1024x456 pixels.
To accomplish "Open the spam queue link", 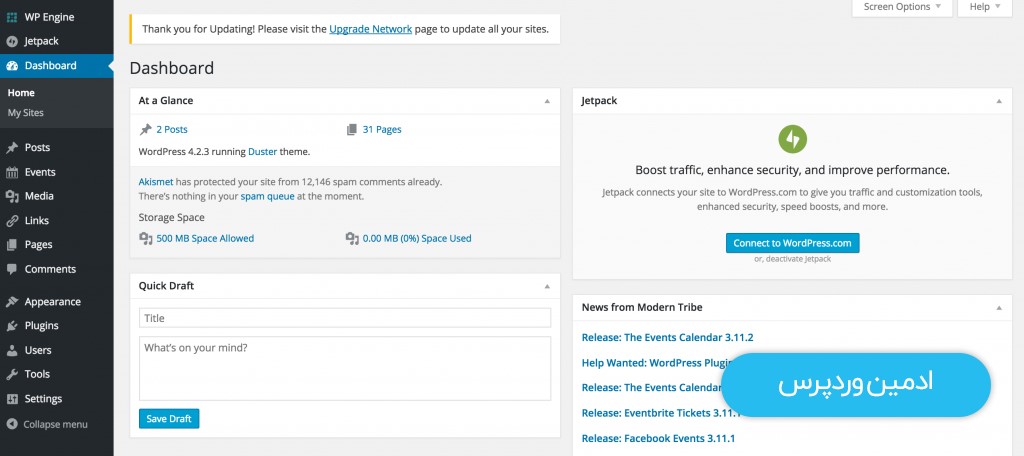I will (267, 196).
